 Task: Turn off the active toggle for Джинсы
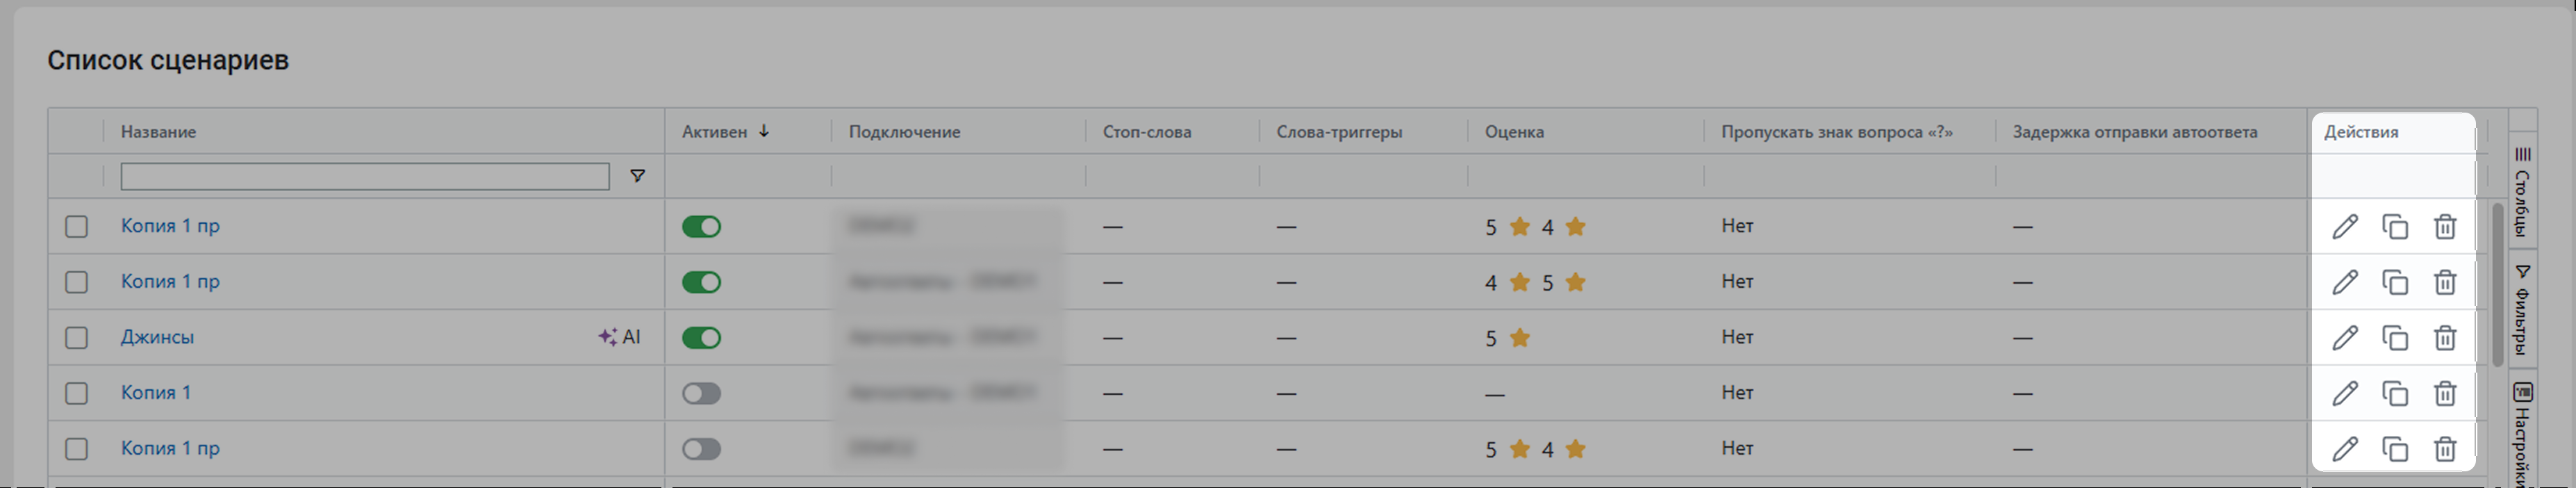[x=701, y=338]
